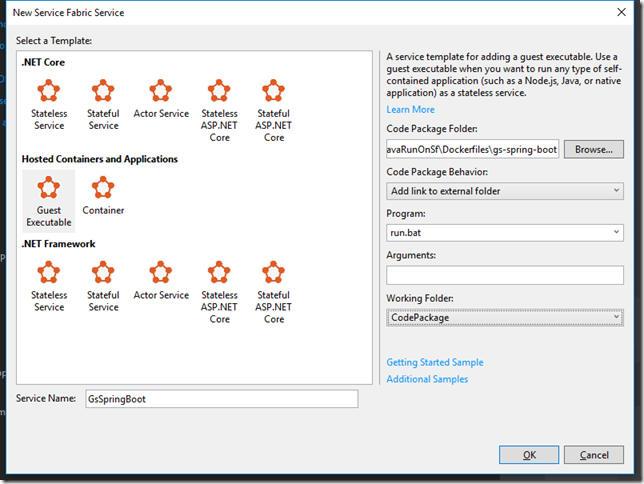644x484 pixels.
Task: Open the Additional Samples link
Action: 427,379
